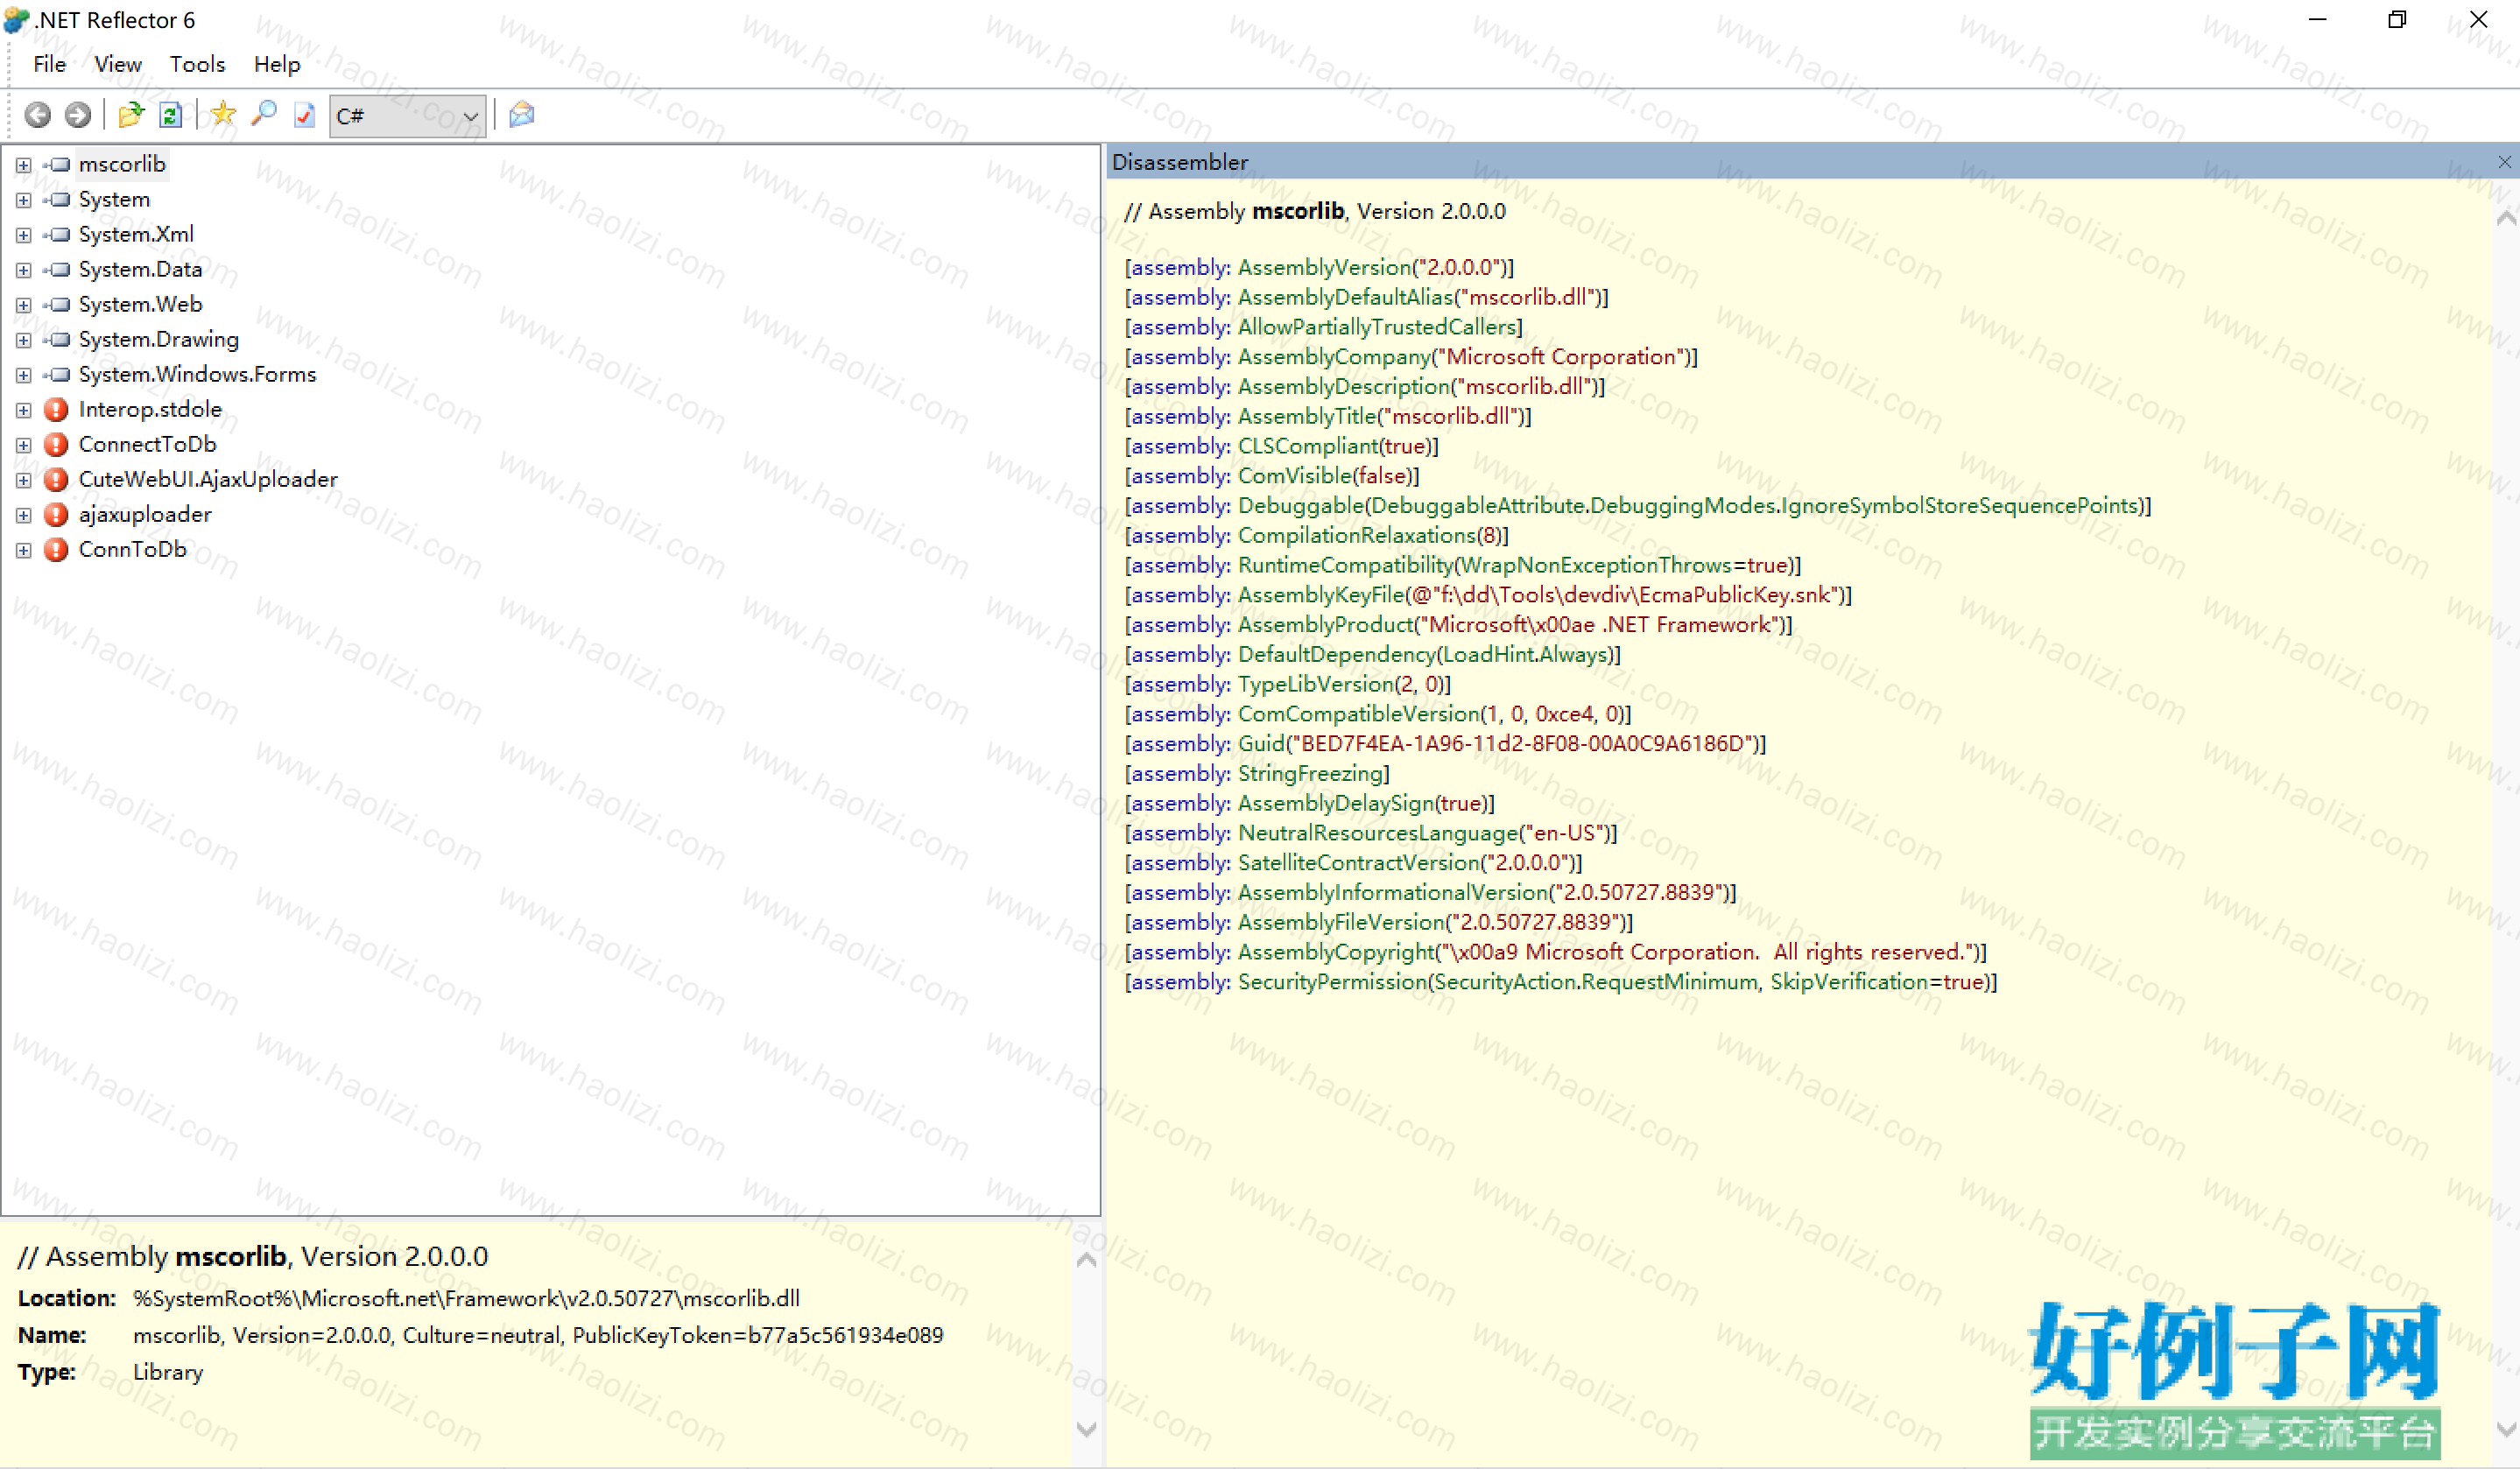2520x1469 pixels.
Task: Click the Analyzer checkmark icon
Action: pyautogui.click(x=304, y=116)
